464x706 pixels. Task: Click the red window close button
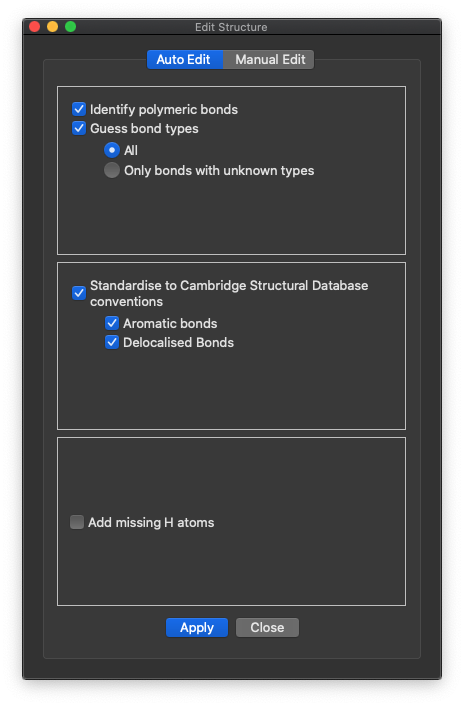pyautogui.click(x=35, y=27)
